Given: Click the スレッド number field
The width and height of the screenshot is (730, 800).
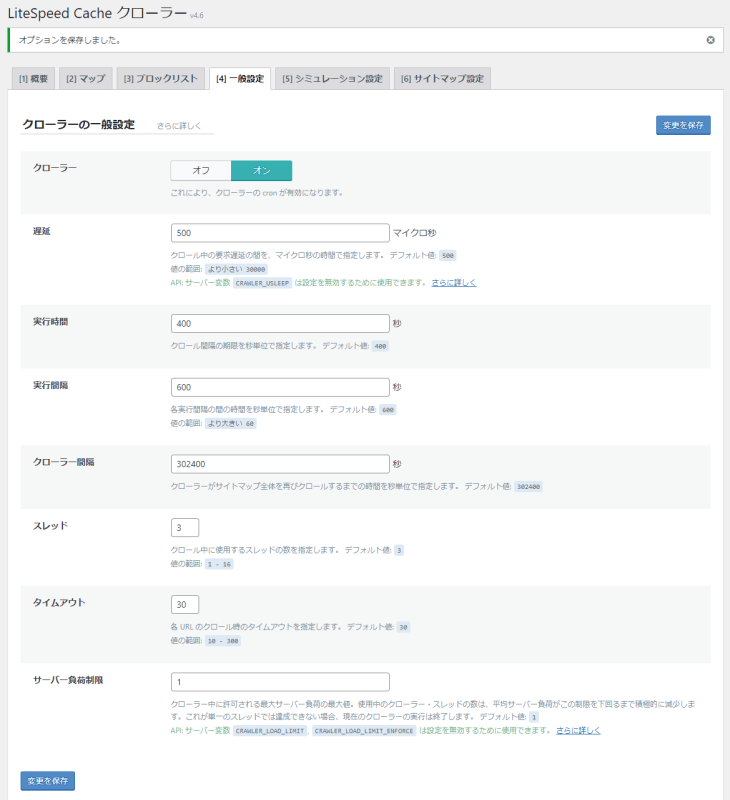Looking at the screenshot, I should click(185, 527).
